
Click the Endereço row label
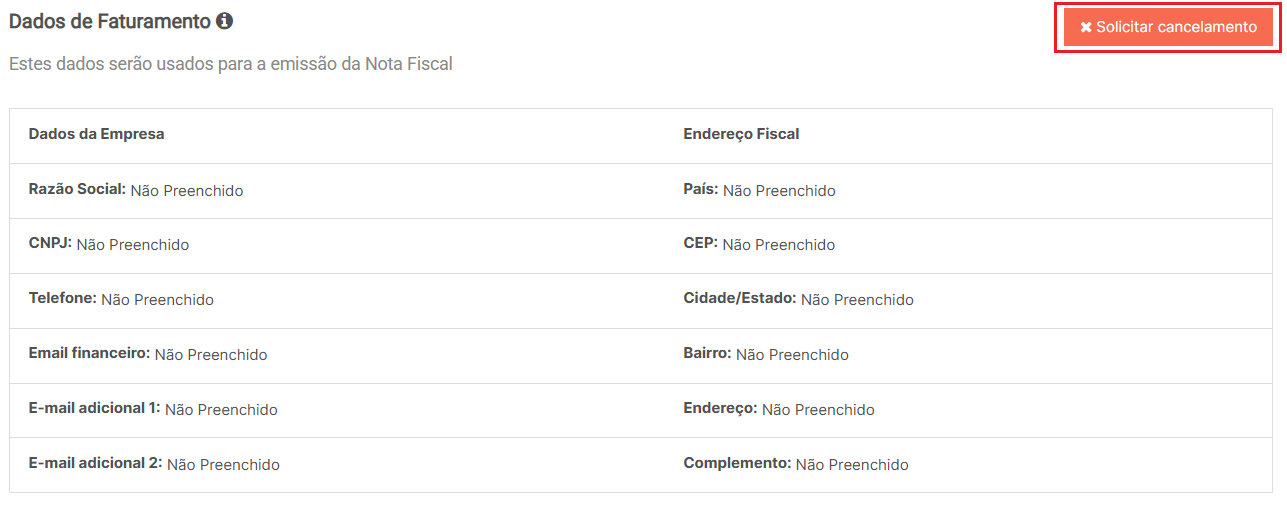(x=720, y=409)
